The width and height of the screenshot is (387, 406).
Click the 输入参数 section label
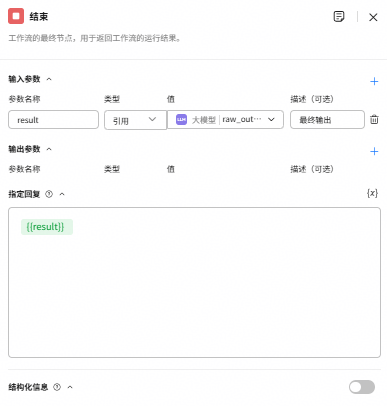click(x=24, y=79)
